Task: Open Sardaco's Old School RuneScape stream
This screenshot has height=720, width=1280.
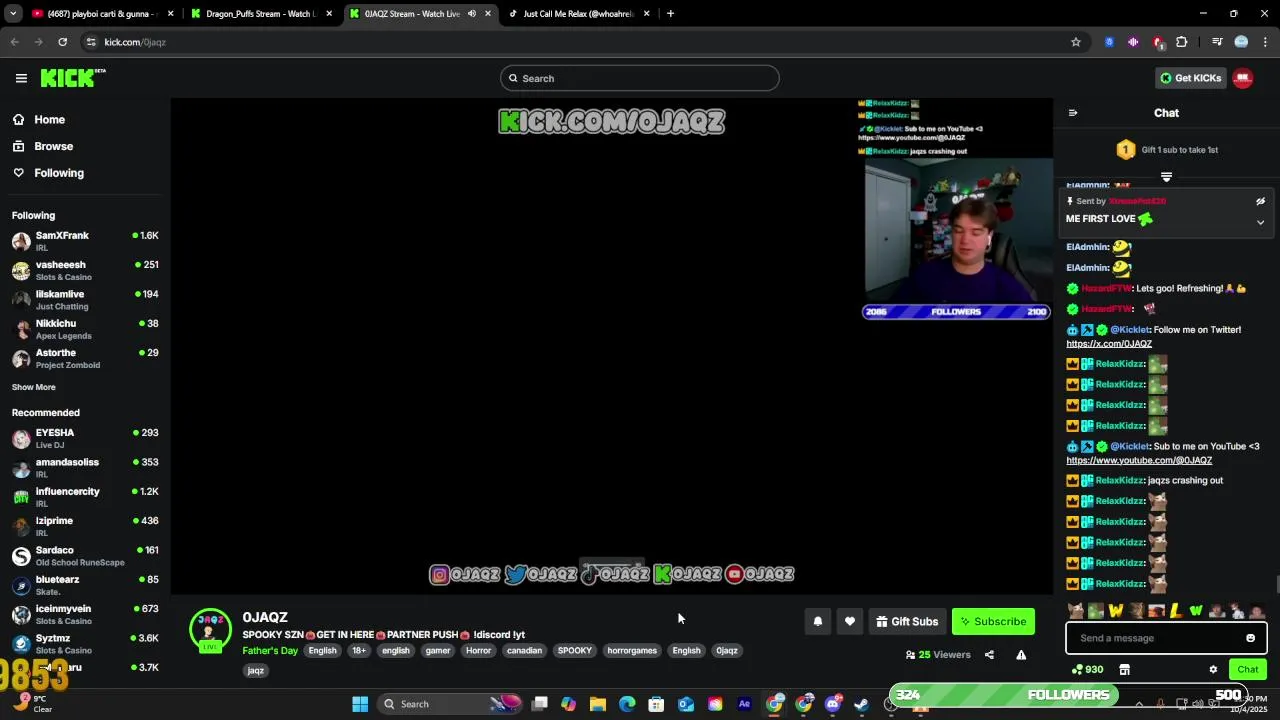Action: pyautogui.click(x=85, y=556)
